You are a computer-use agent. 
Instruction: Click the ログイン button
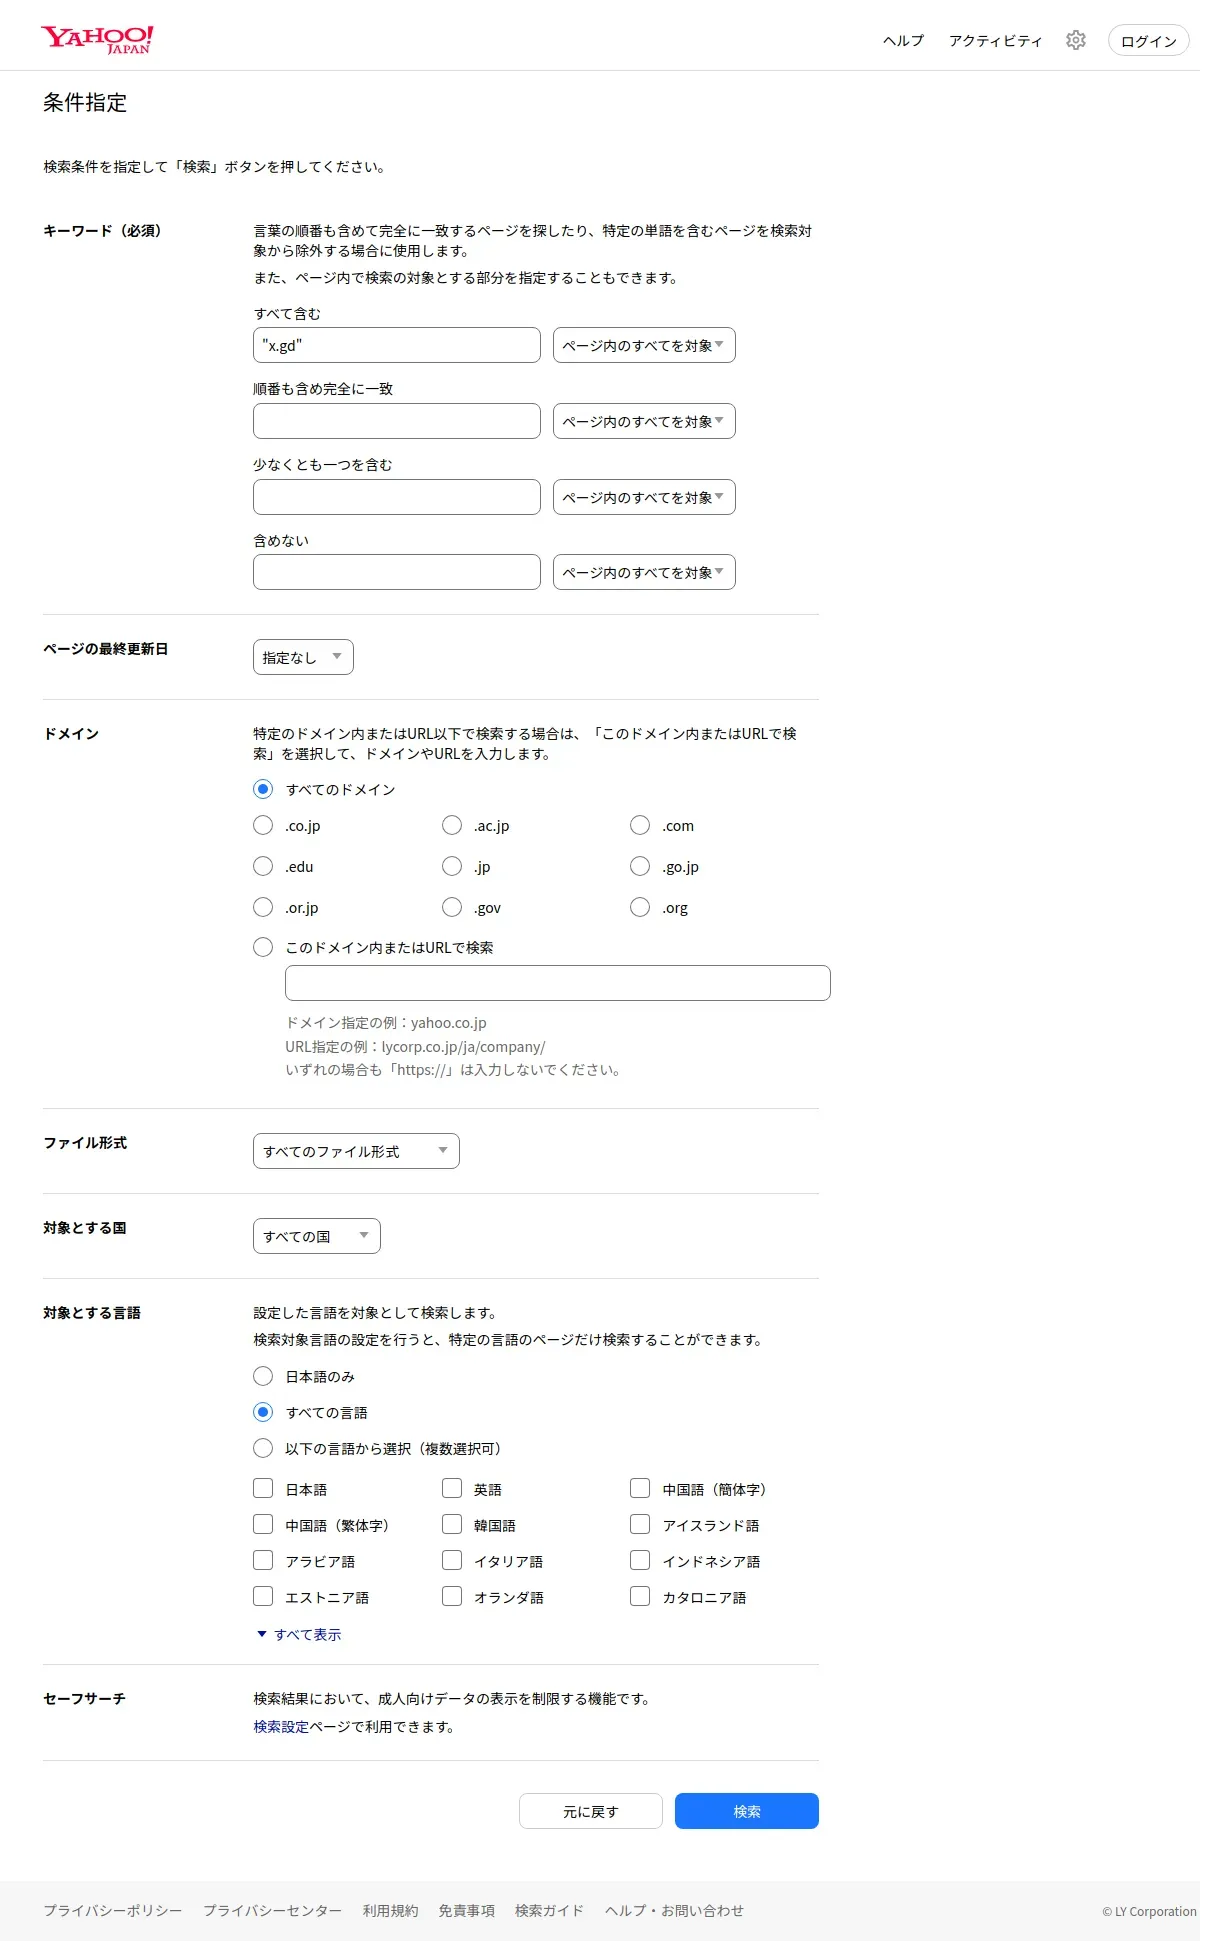tap(1148, 41)
